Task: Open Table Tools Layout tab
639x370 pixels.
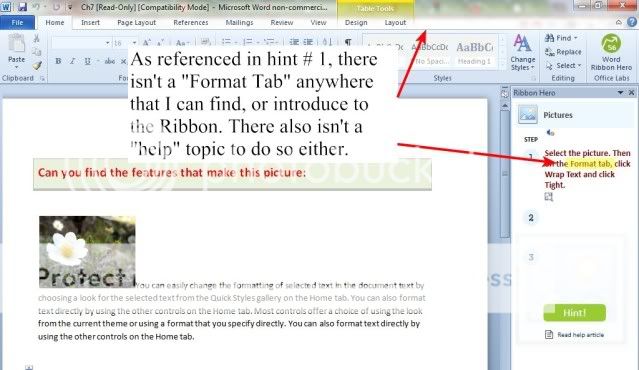Action: (395, 22)
